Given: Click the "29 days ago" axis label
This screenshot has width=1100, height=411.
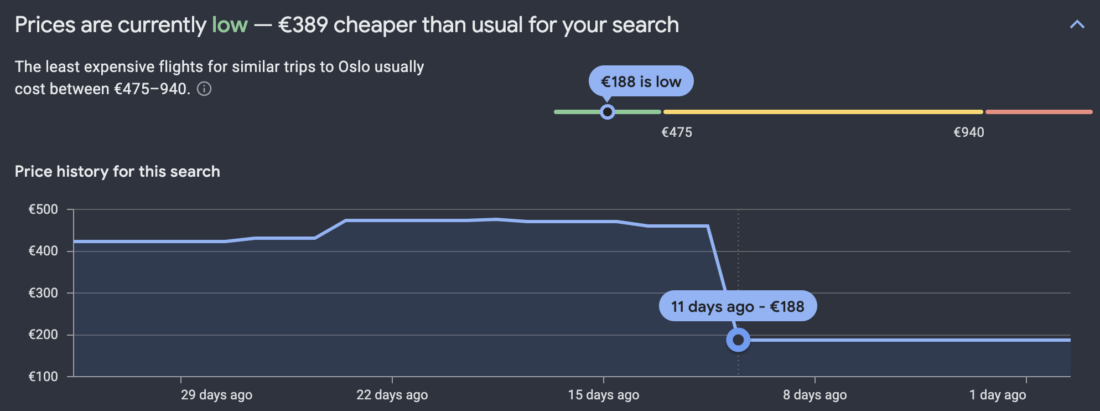Looking at the screenshot, I should point(216,395).
